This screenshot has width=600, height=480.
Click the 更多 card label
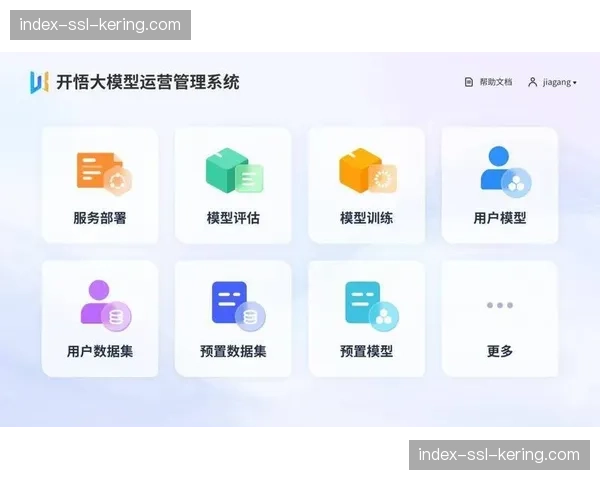pos(500,351)
